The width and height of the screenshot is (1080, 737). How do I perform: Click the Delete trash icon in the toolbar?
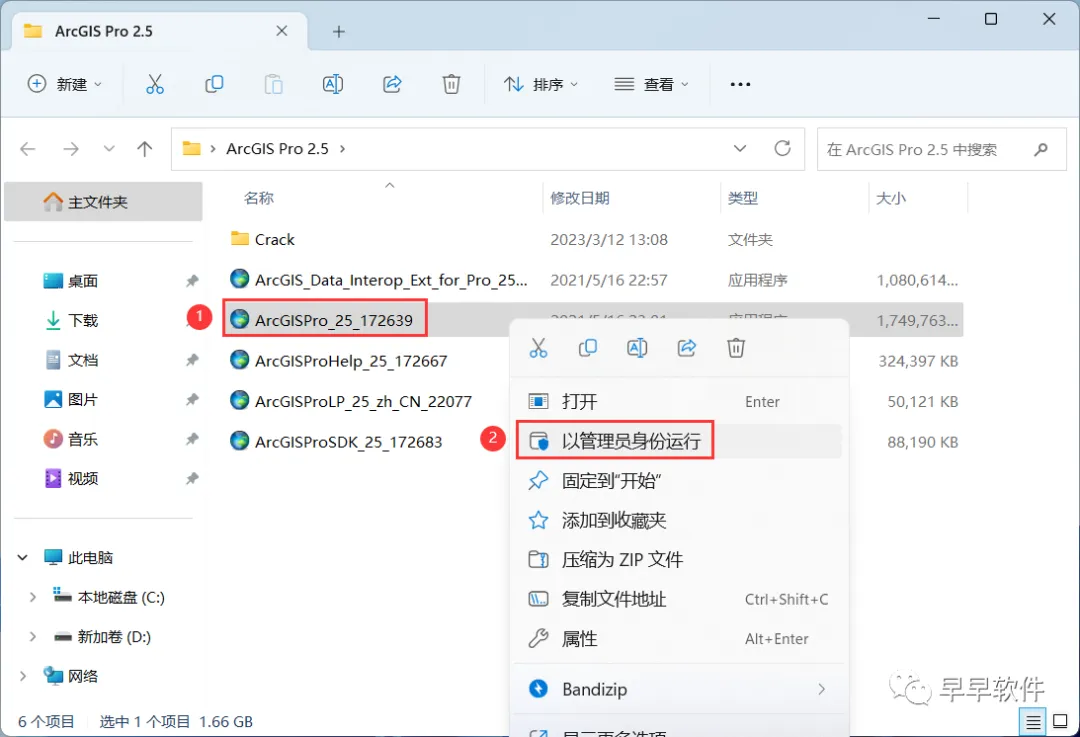pos(451,84)
